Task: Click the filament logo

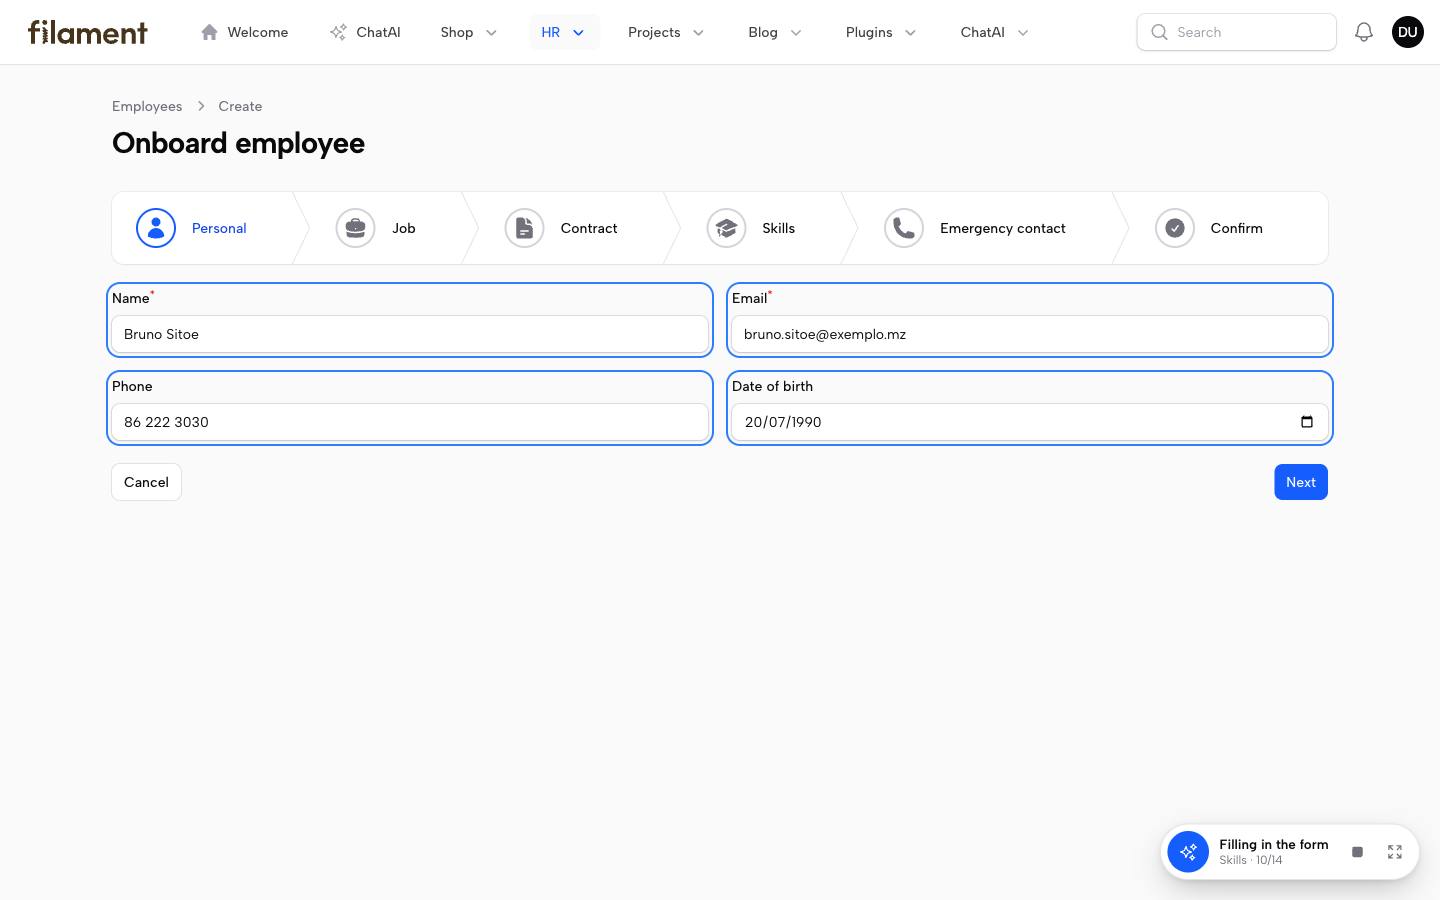Action: click(88, 32)
